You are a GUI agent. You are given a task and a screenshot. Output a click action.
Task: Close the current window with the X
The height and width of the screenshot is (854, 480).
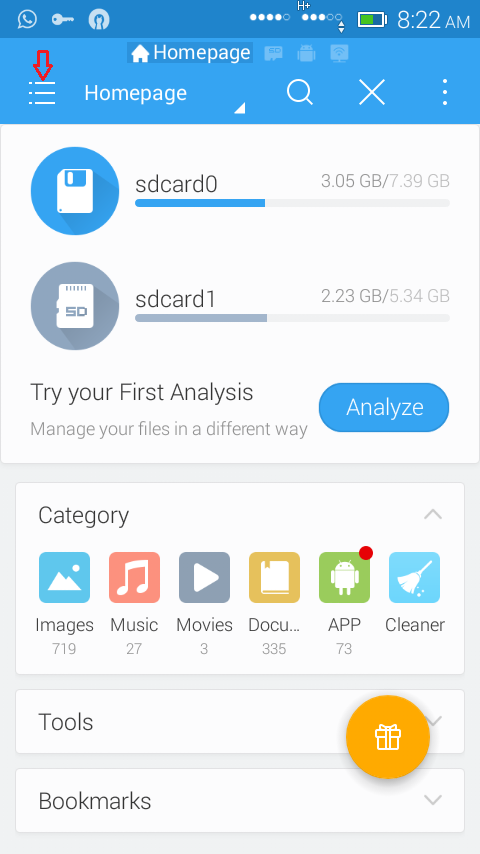coord(372,92)
